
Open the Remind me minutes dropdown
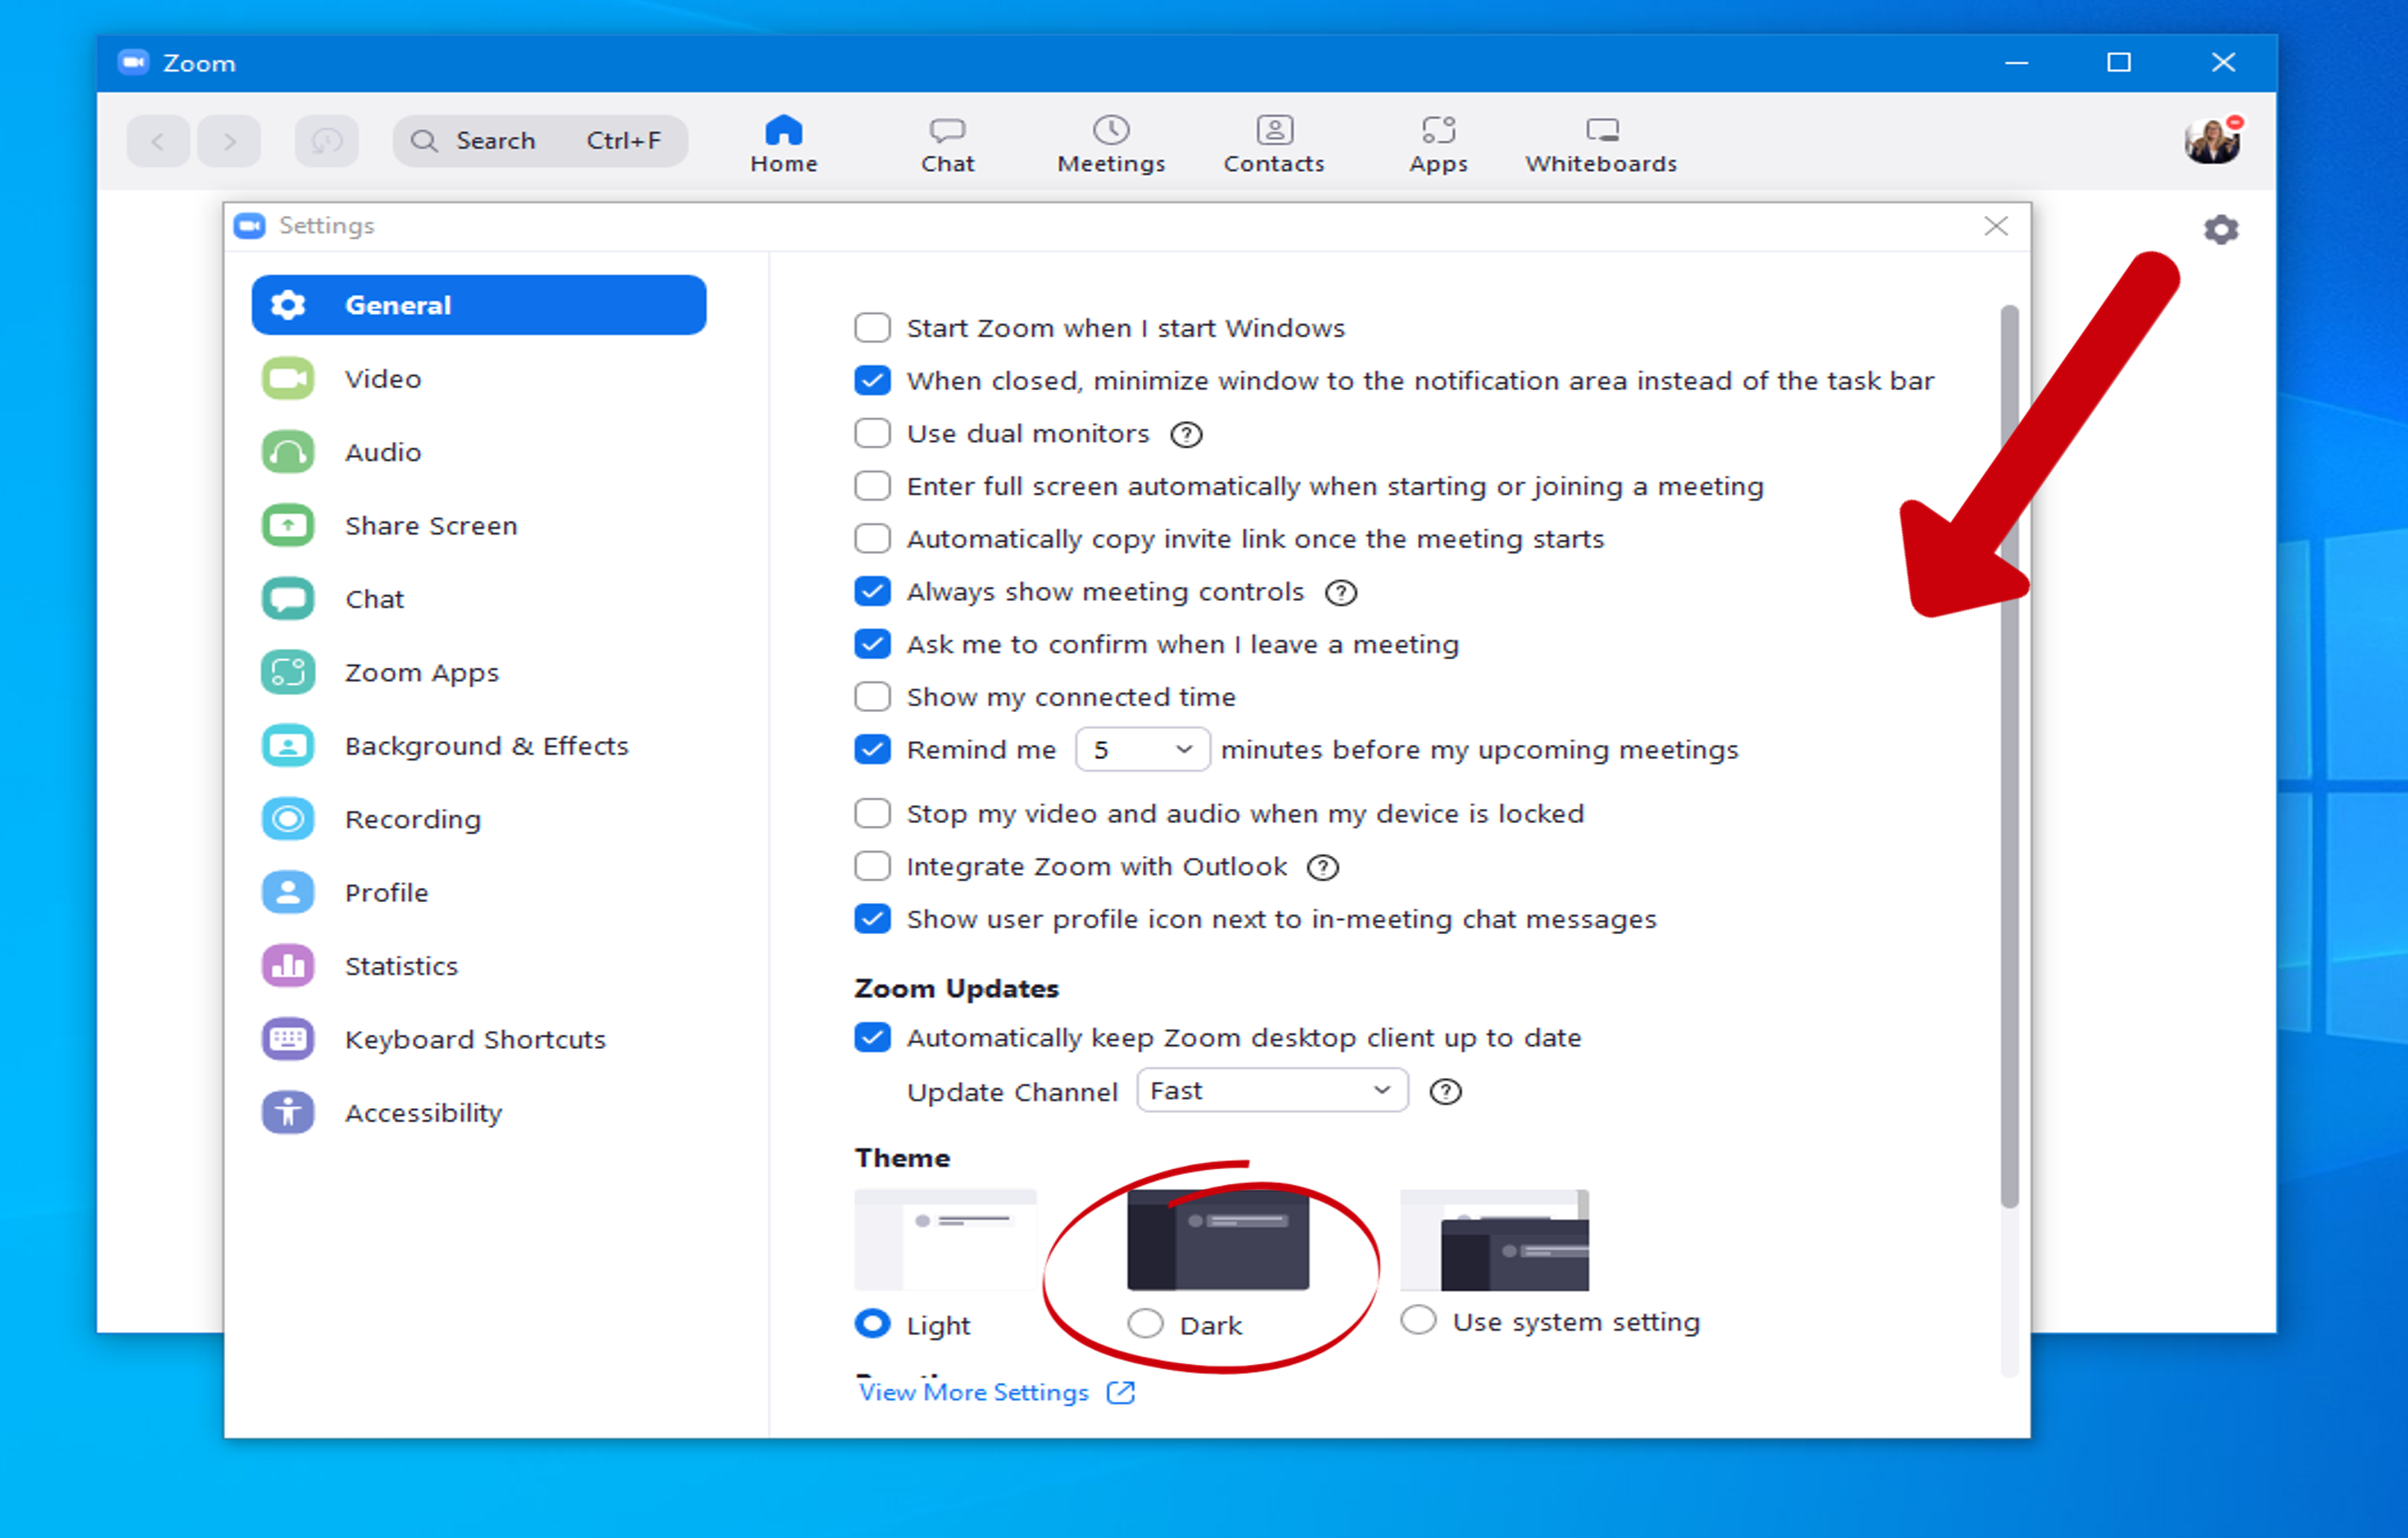1142,749
